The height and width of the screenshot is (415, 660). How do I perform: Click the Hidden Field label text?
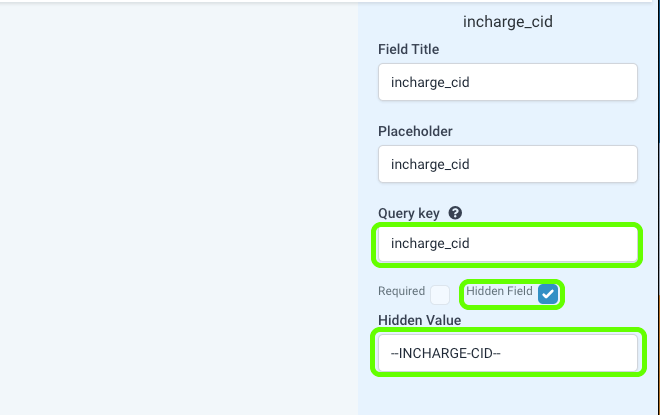499,291
